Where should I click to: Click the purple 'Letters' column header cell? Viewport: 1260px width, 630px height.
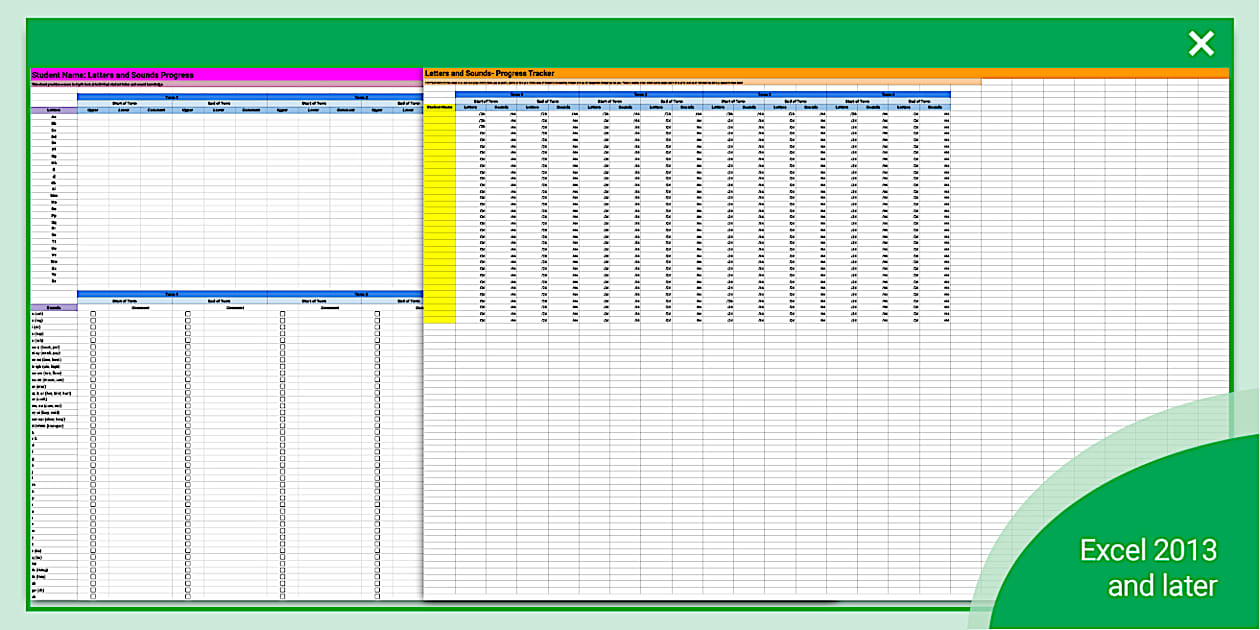coord(52,109)
